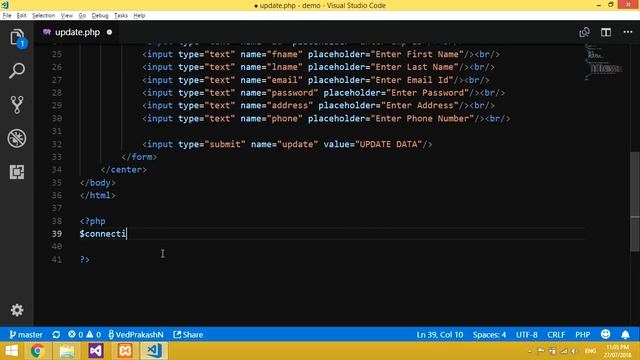
Task: Click </form> tag on line 33
Action: point(139,157)
